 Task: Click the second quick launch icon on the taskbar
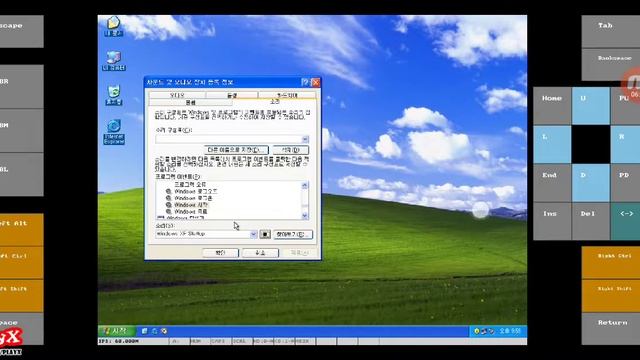(x=154, y=331)
